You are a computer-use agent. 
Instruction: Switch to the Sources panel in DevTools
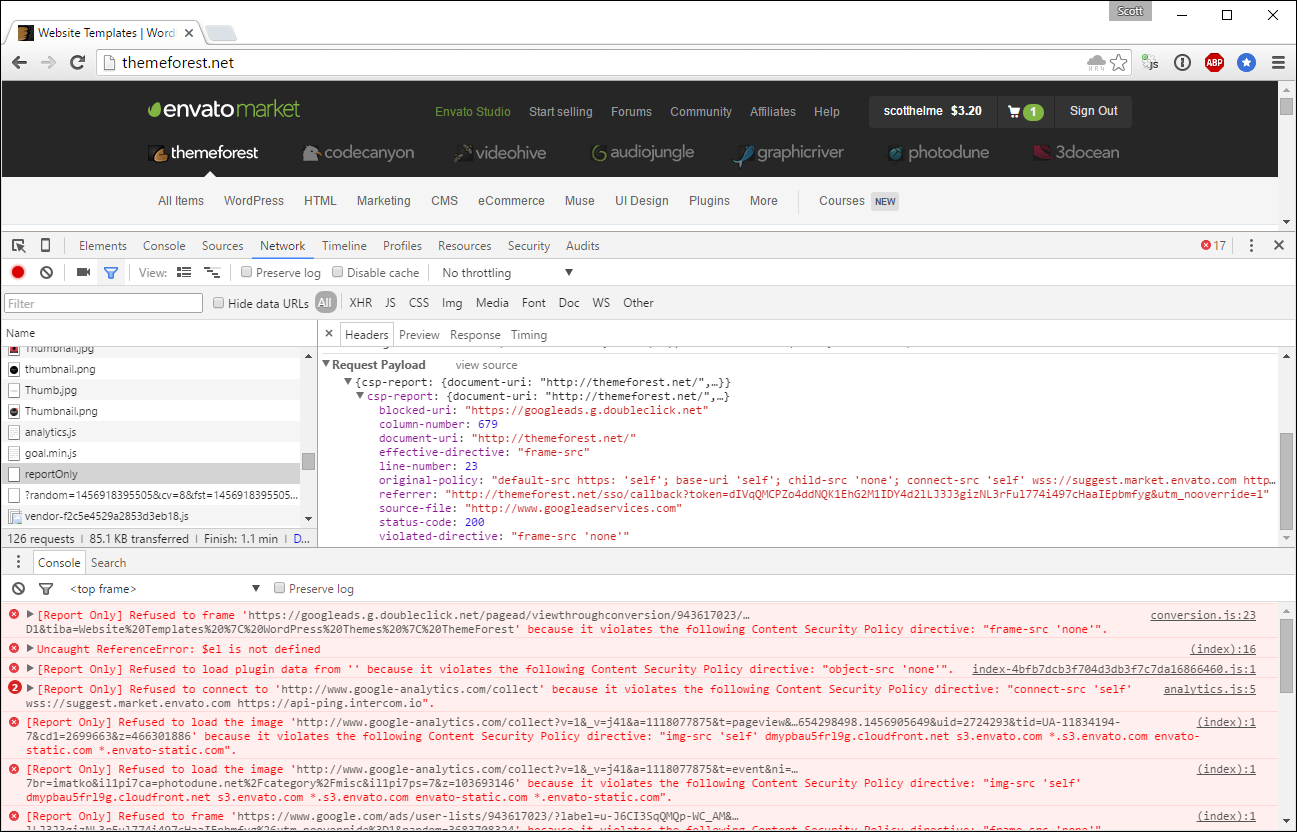(x=222, y=245)
